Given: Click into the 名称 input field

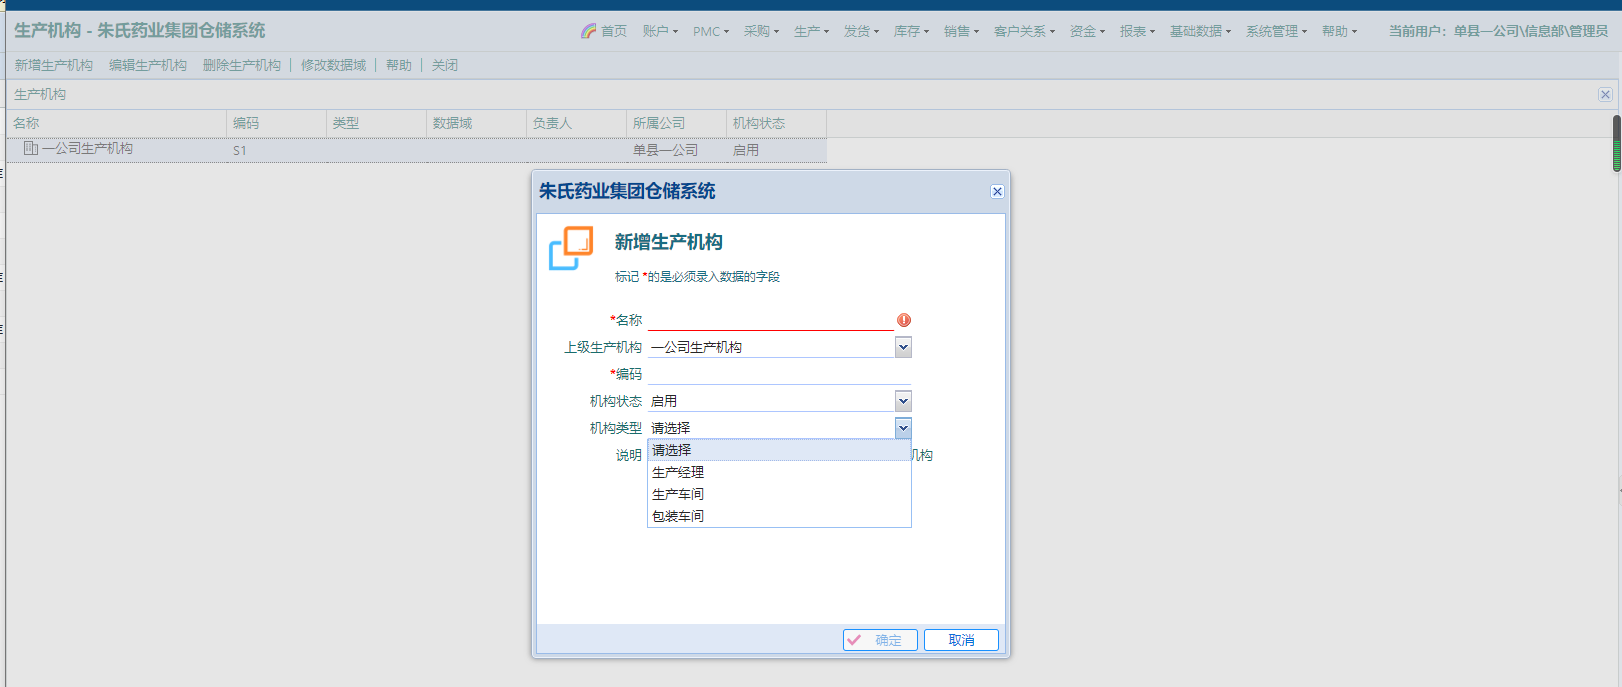Looking at the screenshot, I should click(770, 320).
